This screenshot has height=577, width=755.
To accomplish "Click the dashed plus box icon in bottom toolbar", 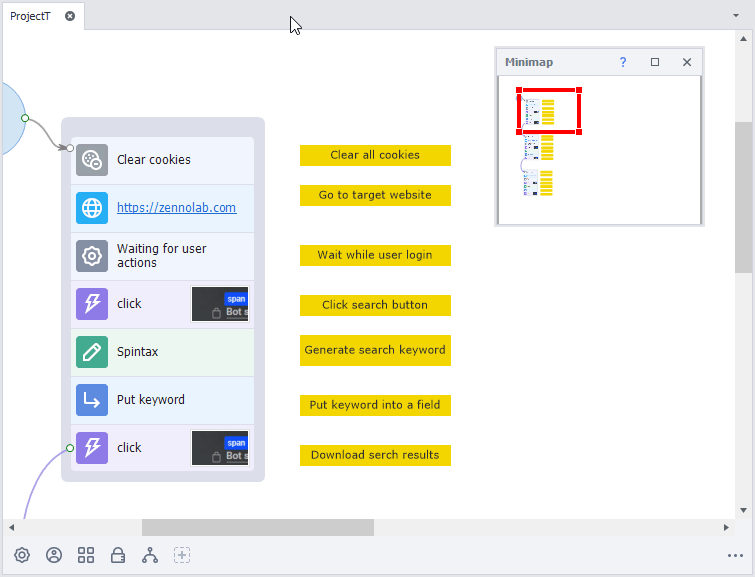I will coord(182,555).
